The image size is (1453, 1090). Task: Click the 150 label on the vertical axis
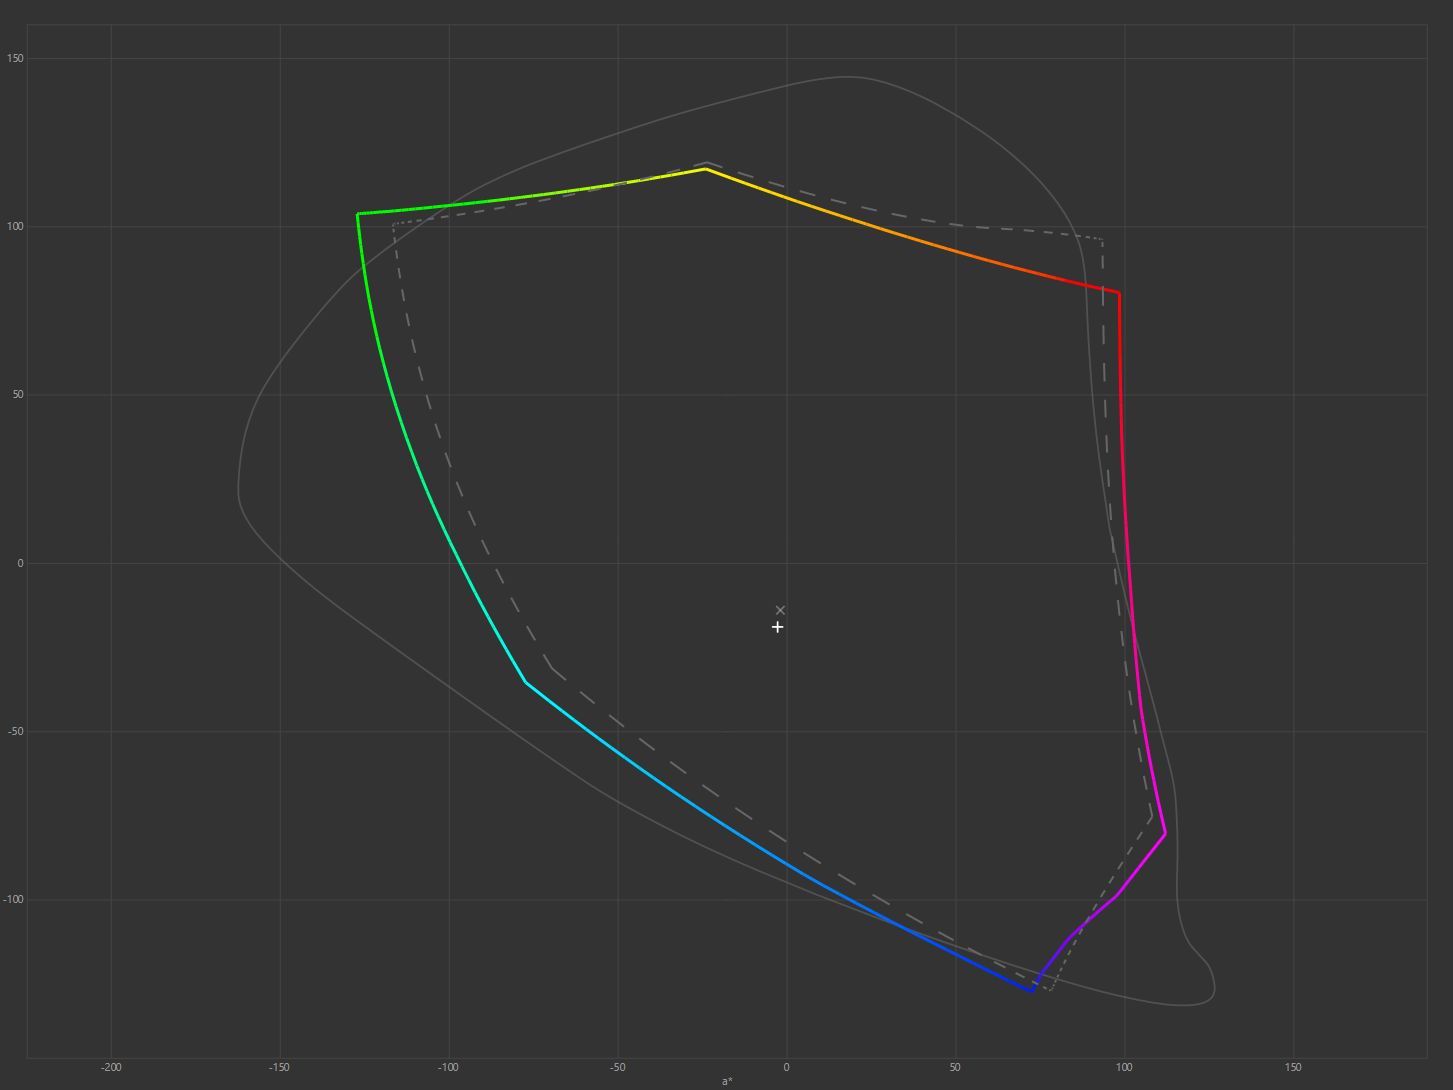point(14,58)
